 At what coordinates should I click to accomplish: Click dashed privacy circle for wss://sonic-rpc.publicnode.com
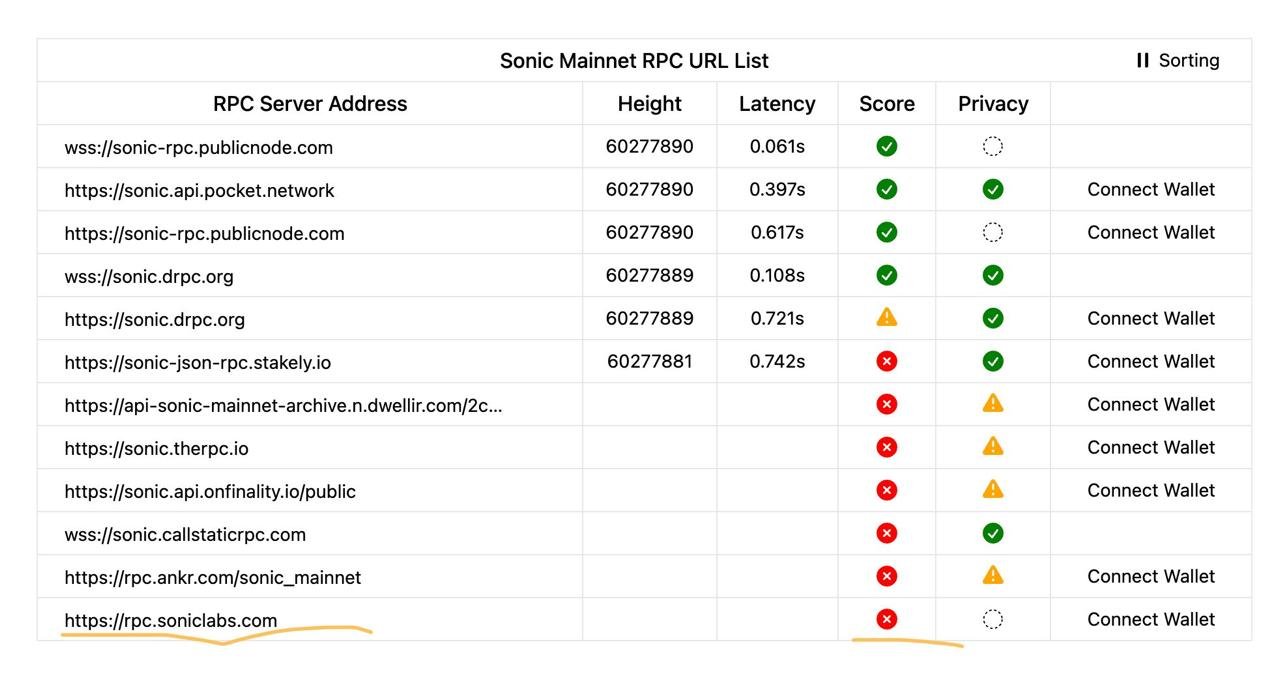pyautogui.click(x=992, y=147)
